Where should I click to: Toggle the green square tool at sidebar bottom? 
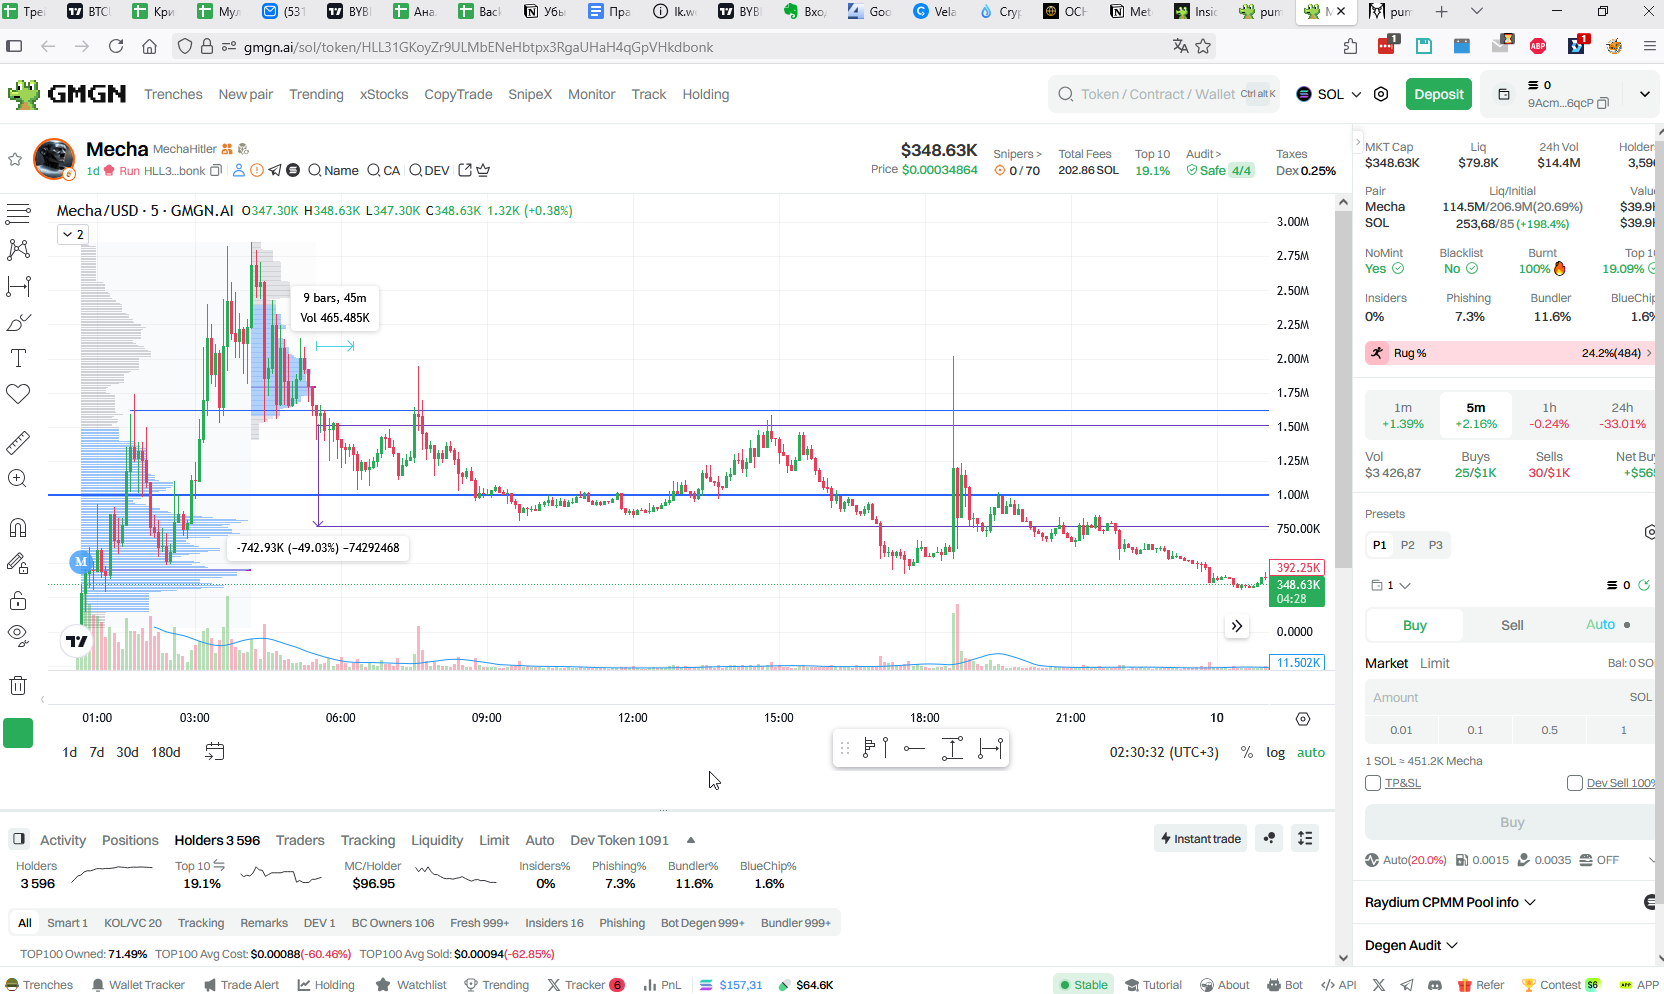coord(18,733)
